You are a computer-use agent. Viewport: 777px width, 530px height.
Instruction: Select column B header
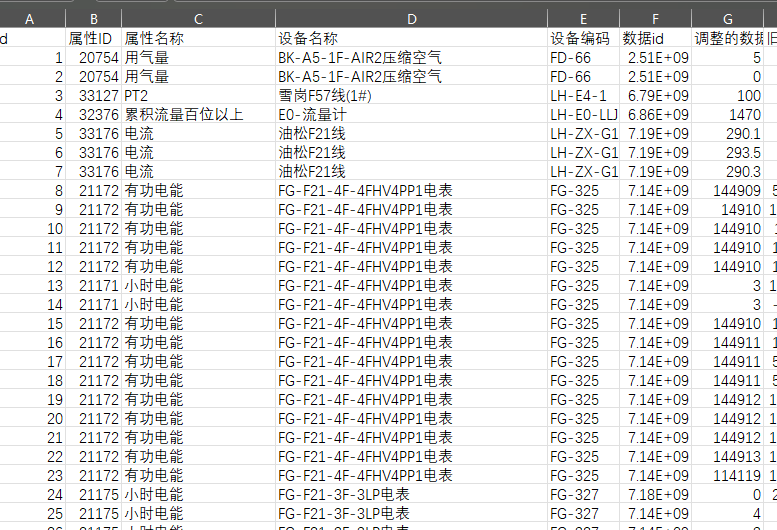click(x=93, y=19)
